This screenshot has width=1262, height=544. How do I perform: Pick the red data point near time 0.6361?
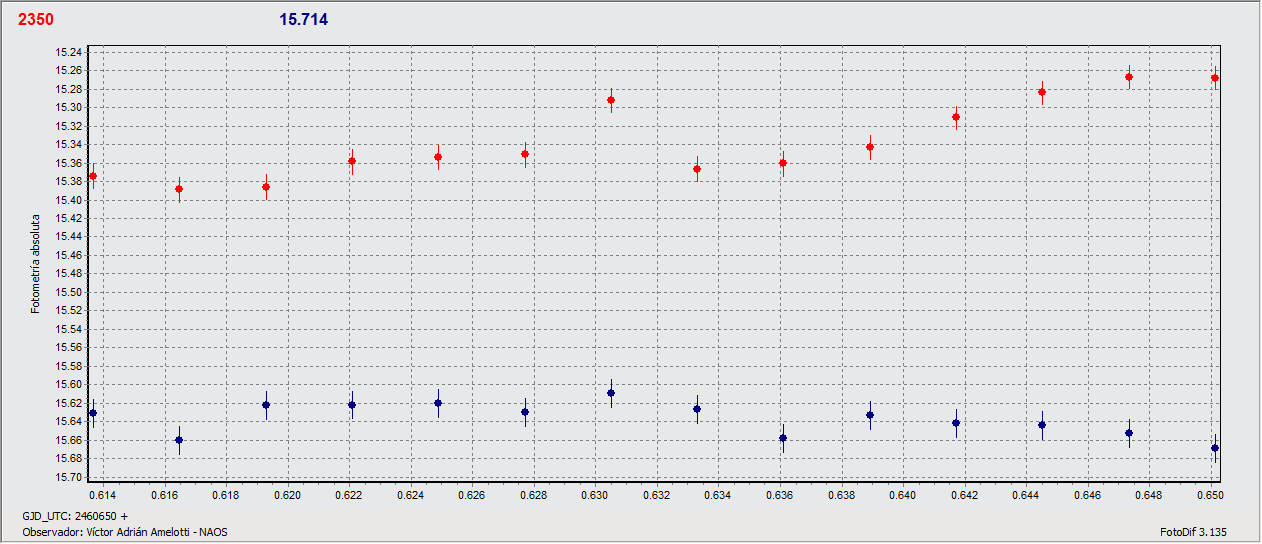(x=783, y=163)
